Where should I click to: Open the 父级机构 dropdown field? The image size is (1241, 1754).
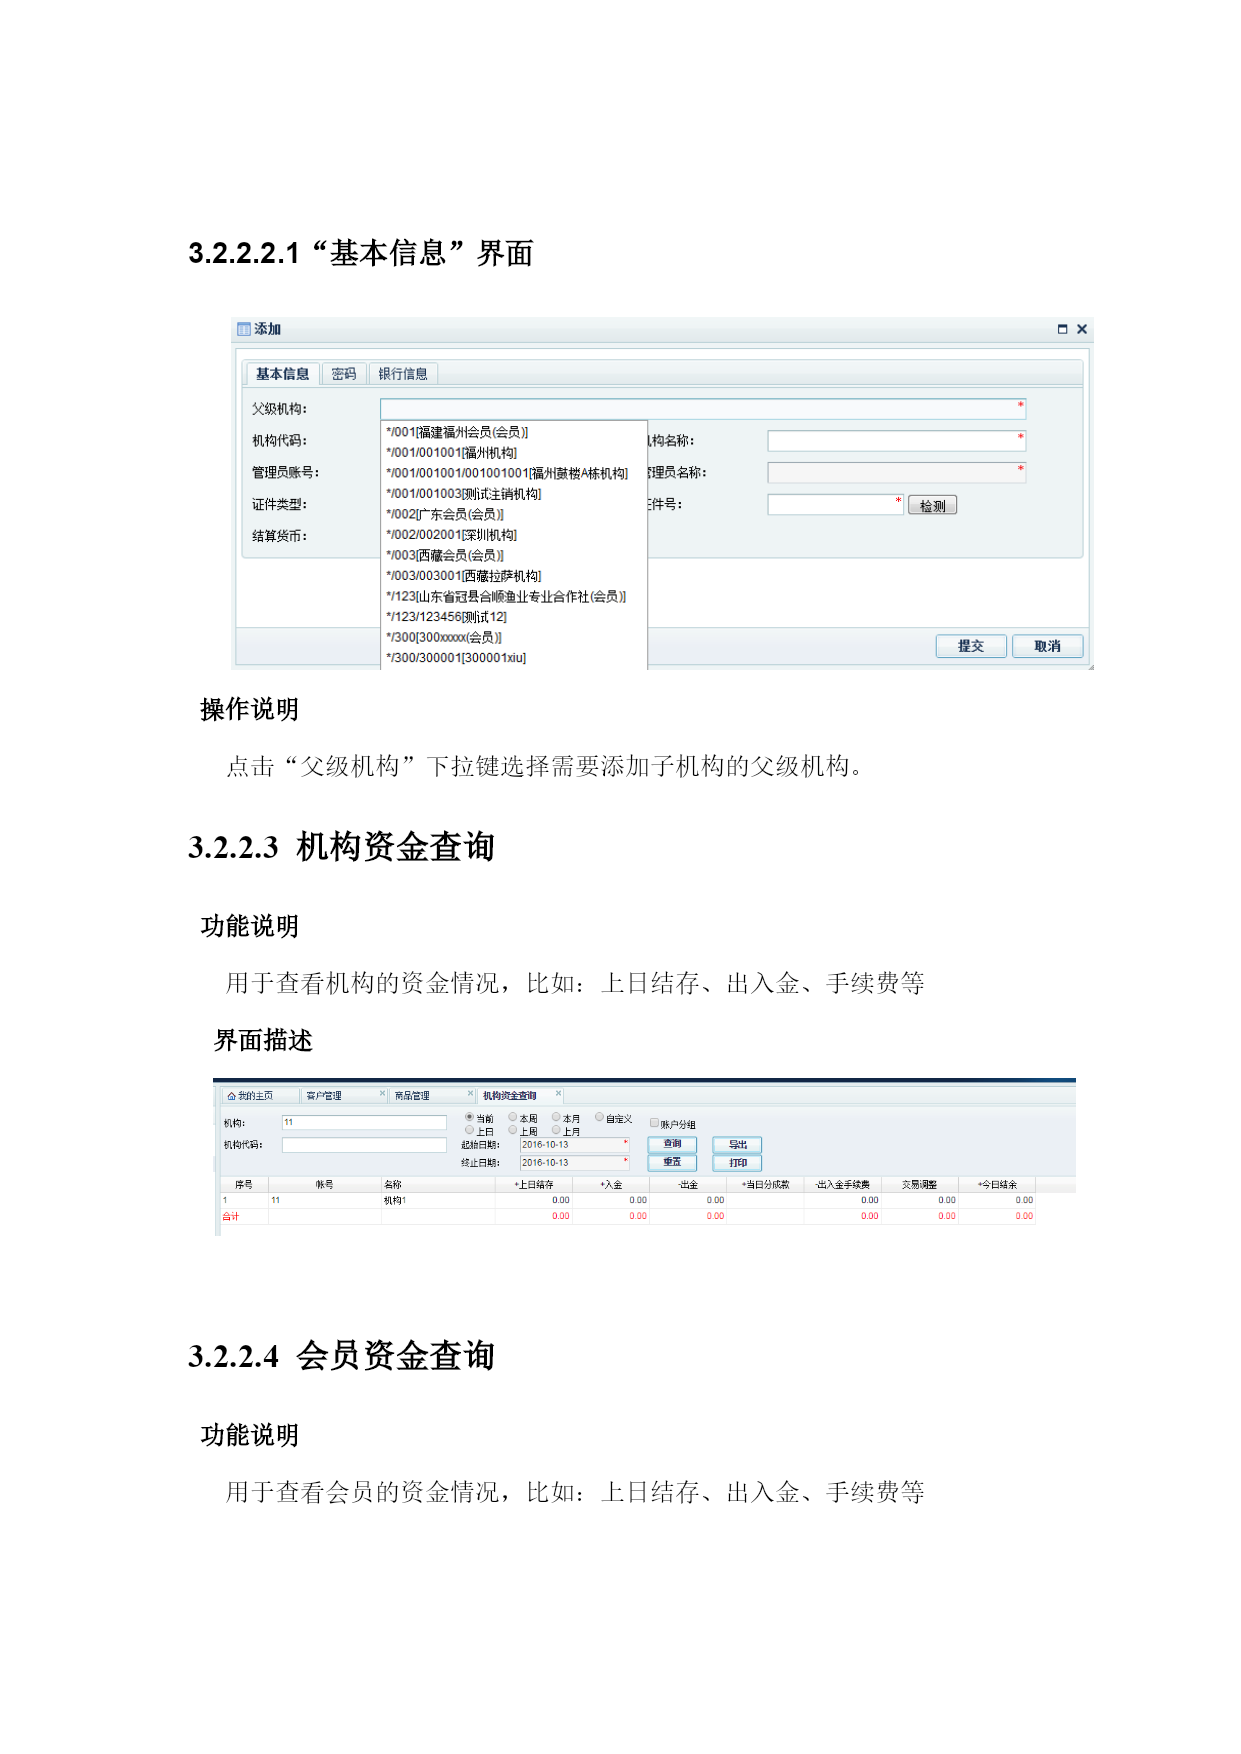pos(703,409)
